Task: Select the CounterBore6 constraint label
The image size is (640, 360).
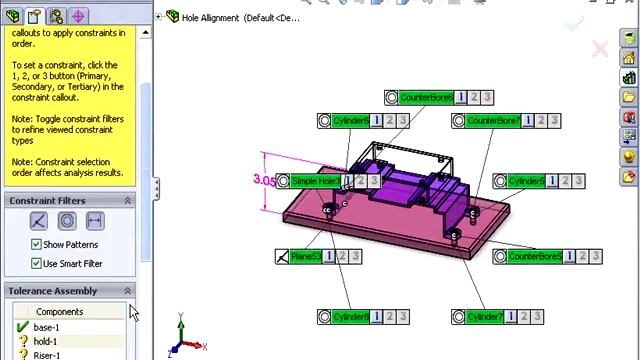Action: point(426,98)
